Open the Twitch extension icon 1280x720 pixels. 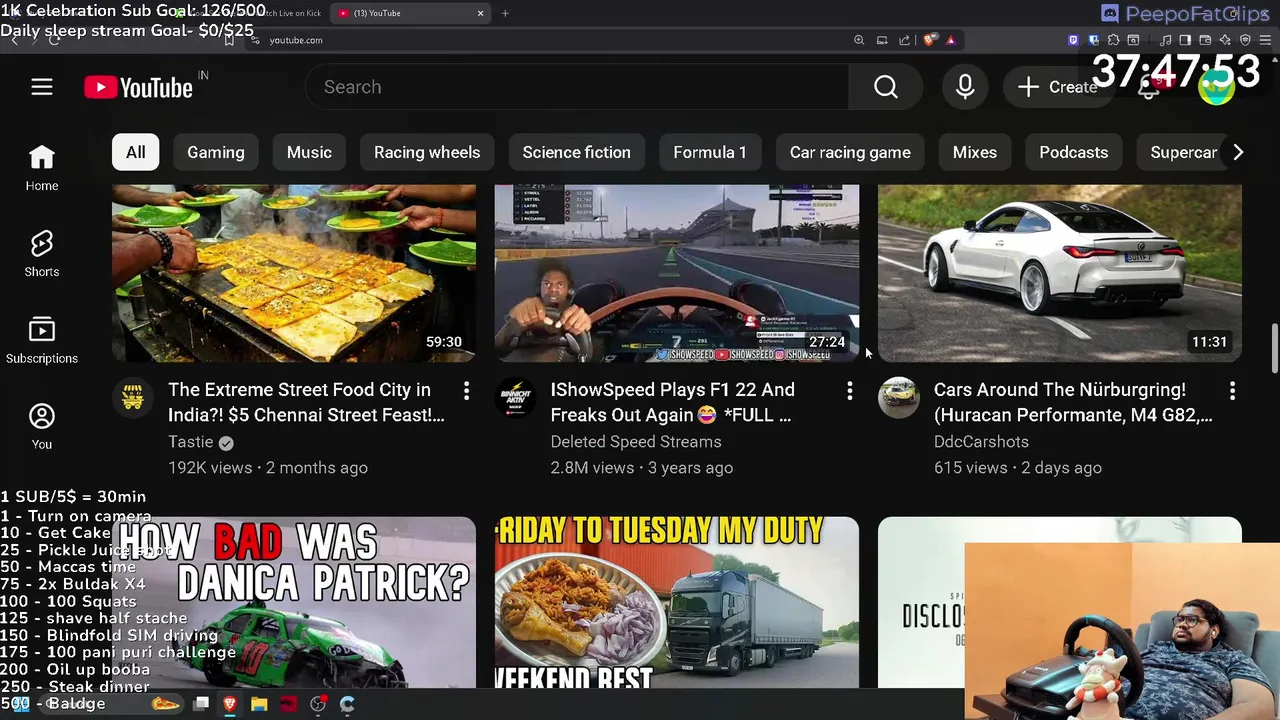point(1073,40)
